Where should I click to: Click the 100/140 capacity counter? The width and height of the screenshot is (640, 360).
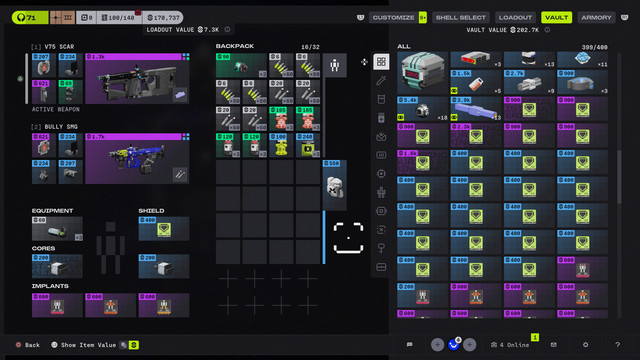pyautogui.click(x=119, y=18)
